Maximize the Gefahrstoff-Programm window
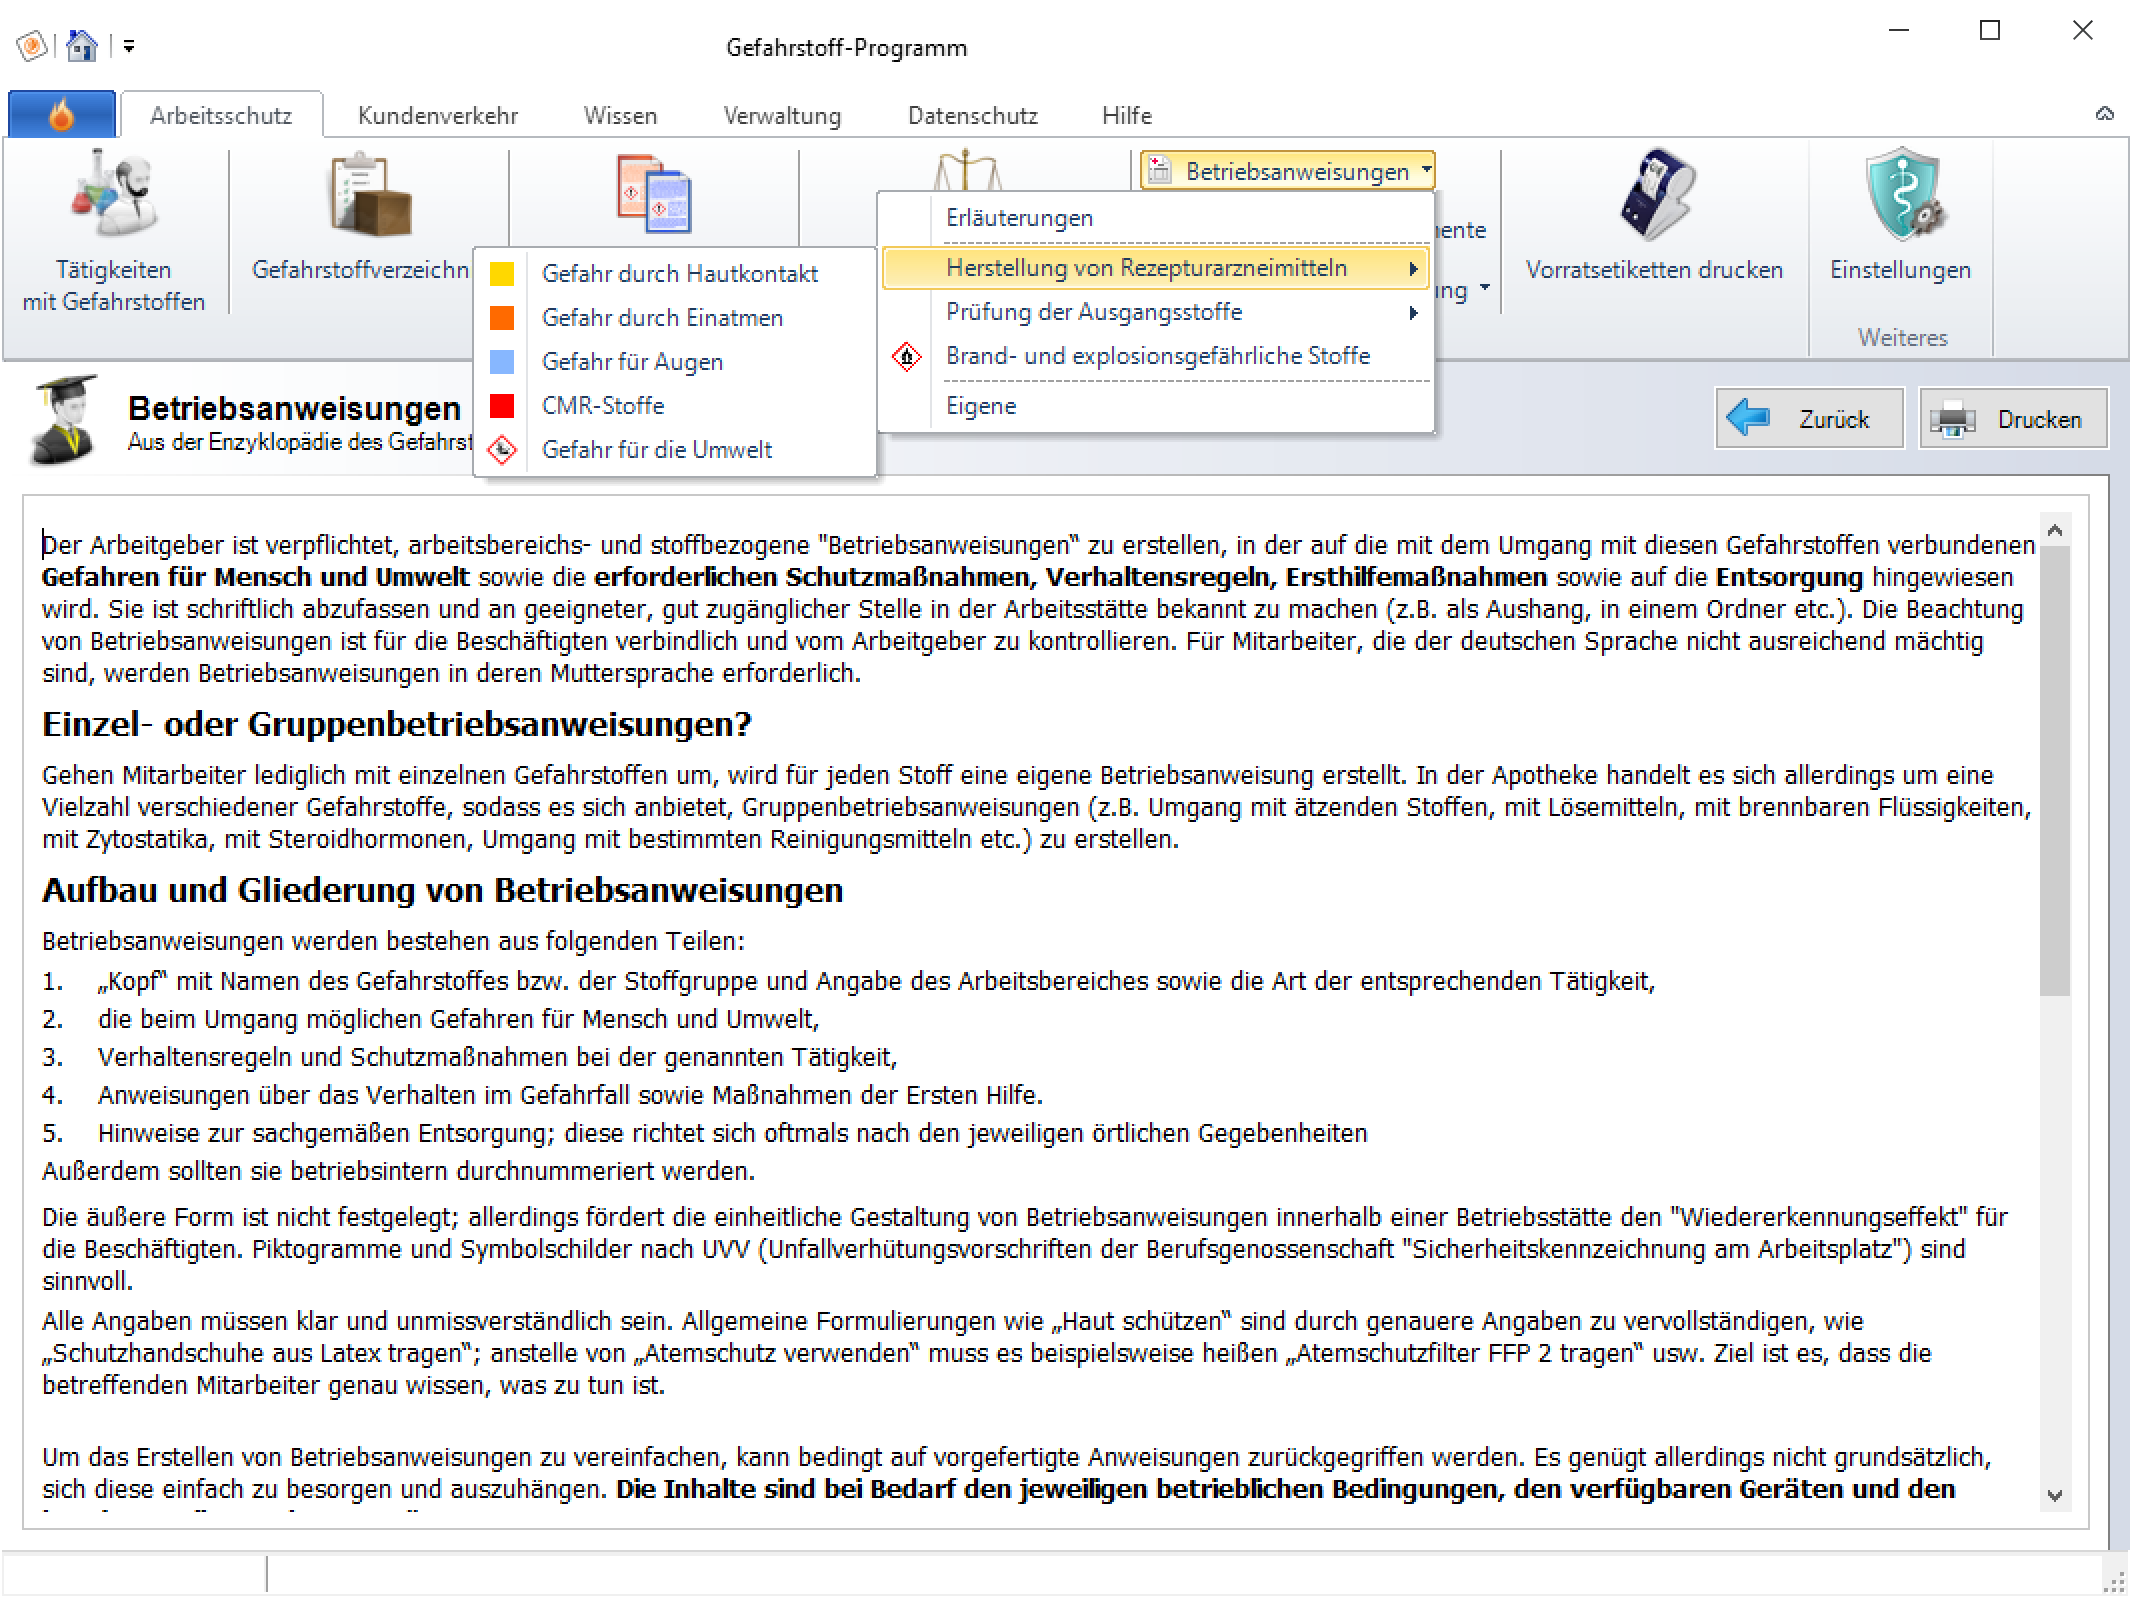The image size is (2132, 1600). 1990,31
